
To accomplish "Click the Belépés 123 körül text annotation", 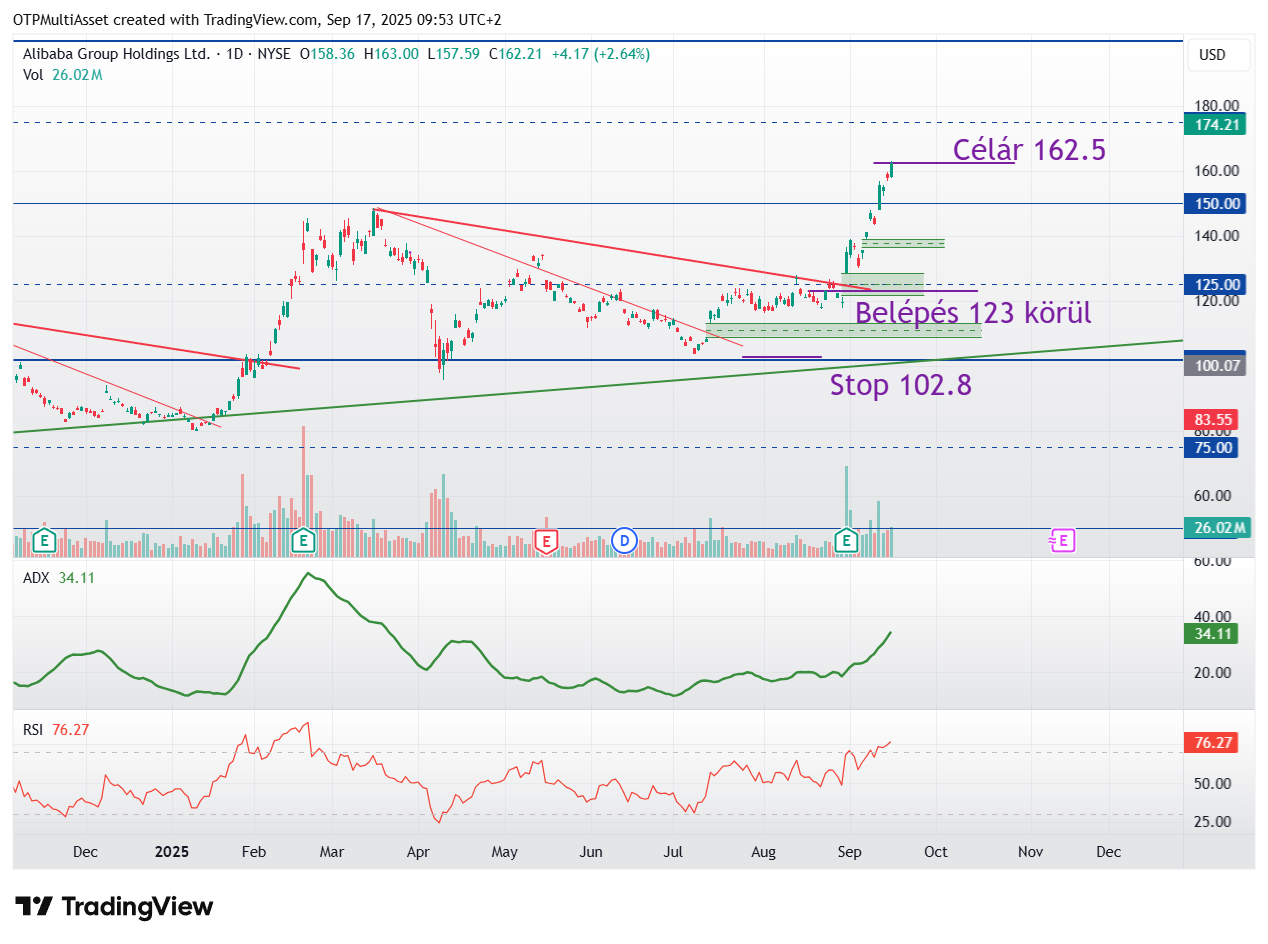I will [972, 313].
